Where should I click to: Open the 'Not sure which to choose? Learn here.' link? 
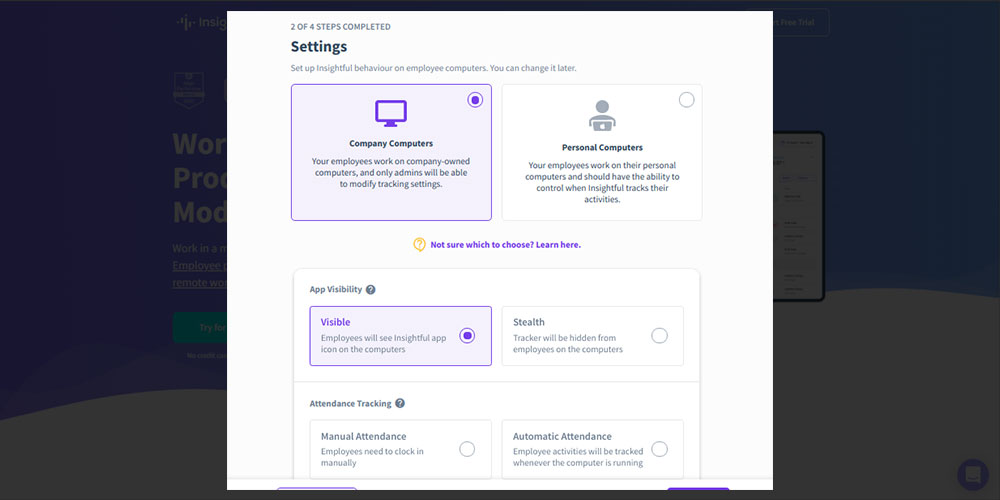(x=506, y=244)
